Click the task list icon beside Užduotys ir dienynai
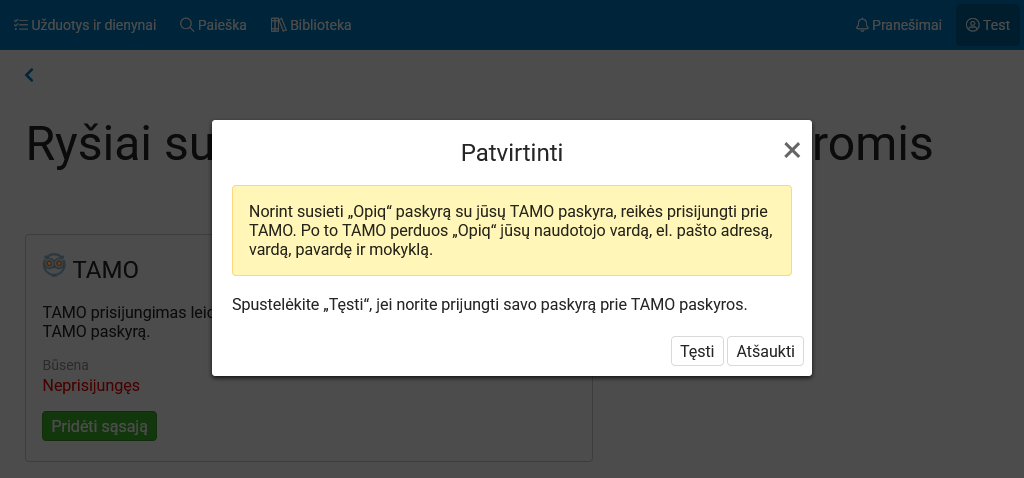1024x478 pixels. pyautogui.click(x=20, y=25)
